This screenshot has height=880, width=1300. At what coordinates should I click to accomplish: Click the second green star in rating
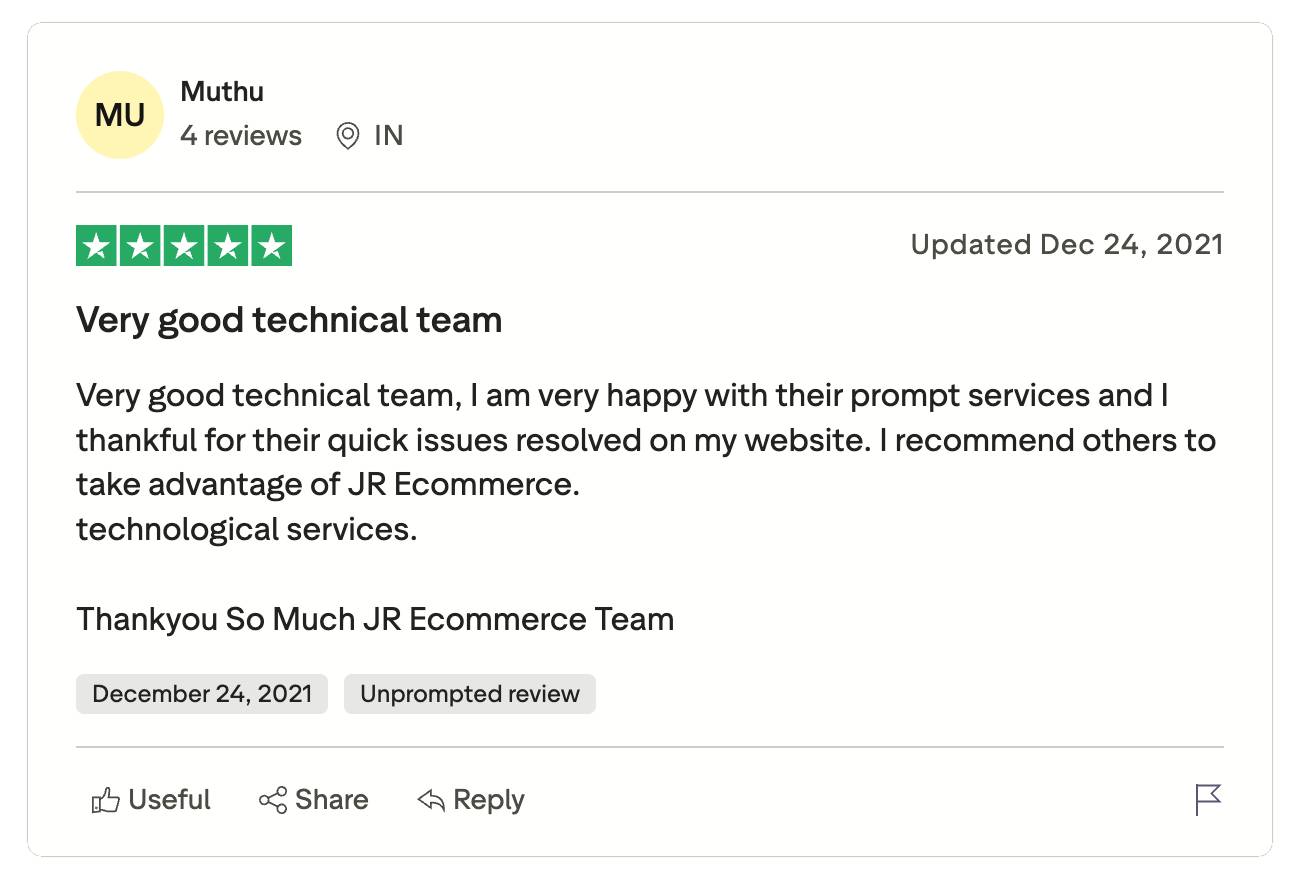click(140, 246)
